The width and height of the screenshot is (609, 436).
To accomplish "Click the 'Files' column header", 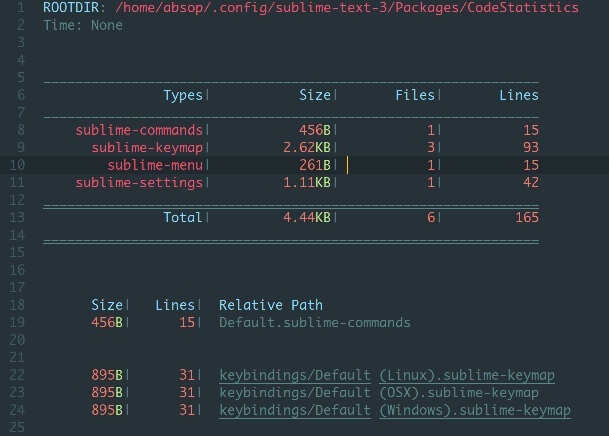I will point(415,95).
